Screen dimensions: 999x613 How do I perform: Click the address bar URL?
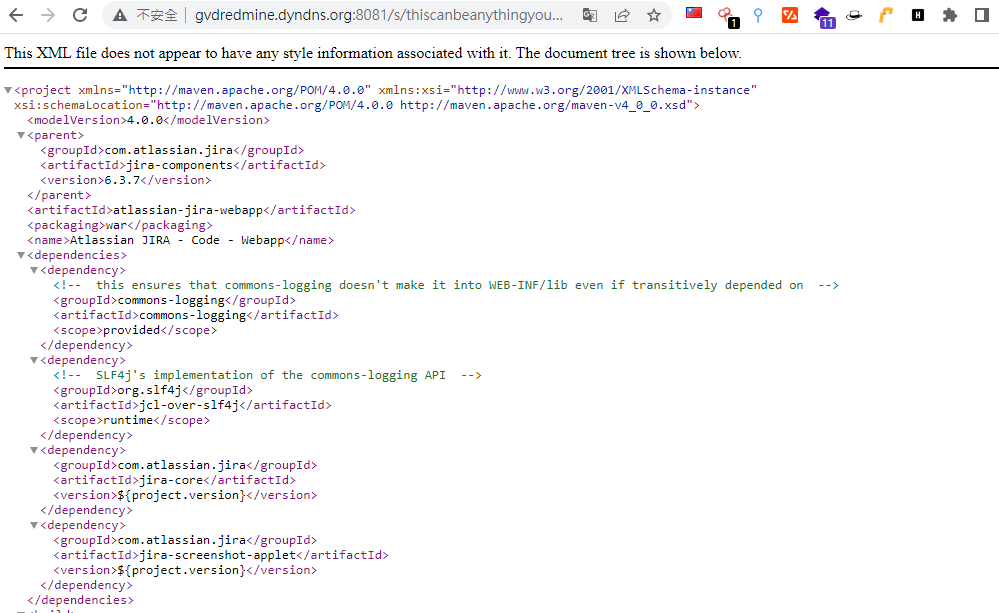[378, 15]
